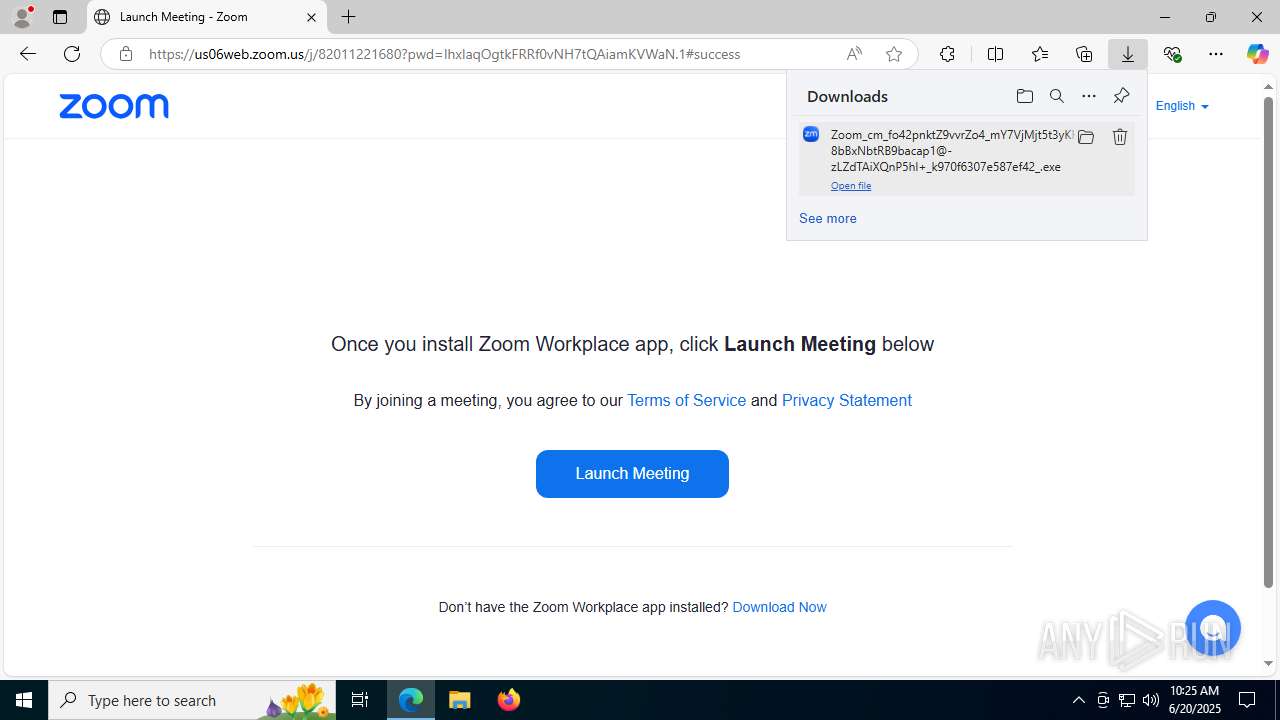Open the taskbar clock and date
The height and width of the screenshot is (720, 1280).
[x=1195, y=700]
